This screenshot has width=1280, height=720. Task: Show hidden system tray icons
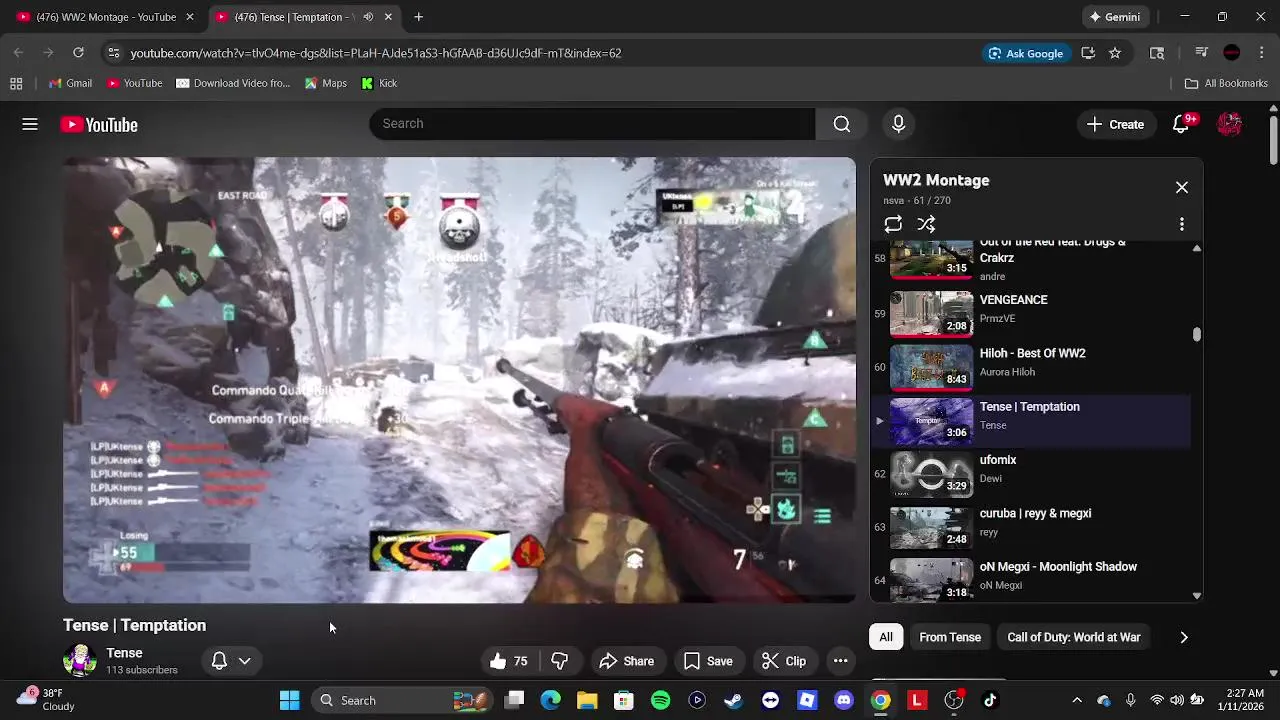[1077, 700]
